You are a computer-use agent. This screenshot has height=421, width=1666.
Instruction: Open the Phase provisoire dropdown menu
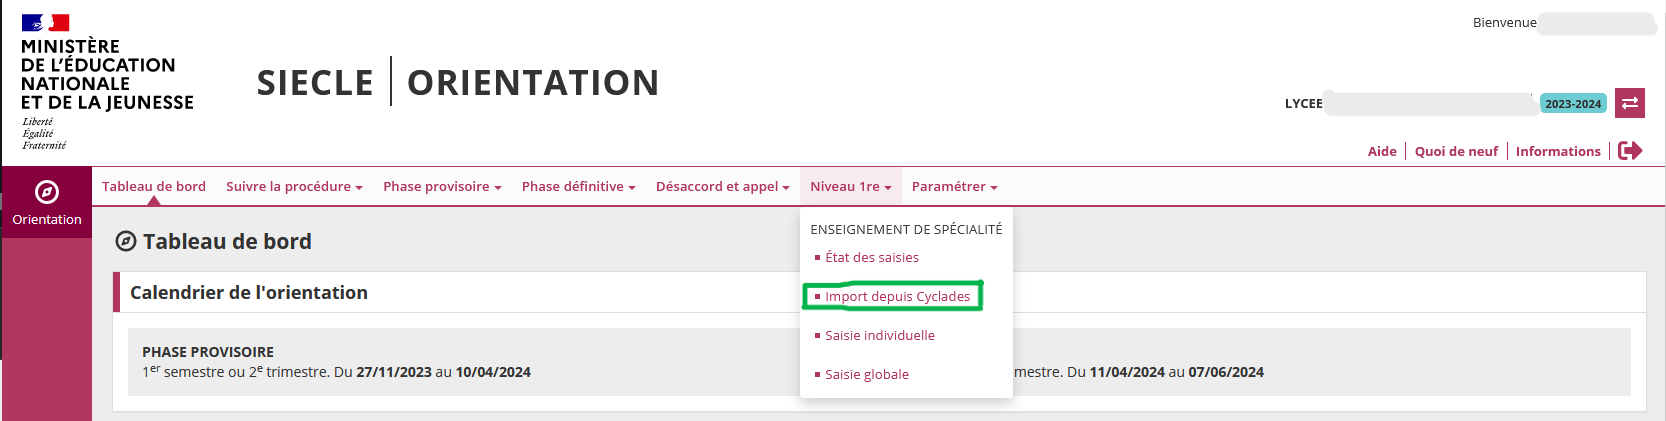442,187
